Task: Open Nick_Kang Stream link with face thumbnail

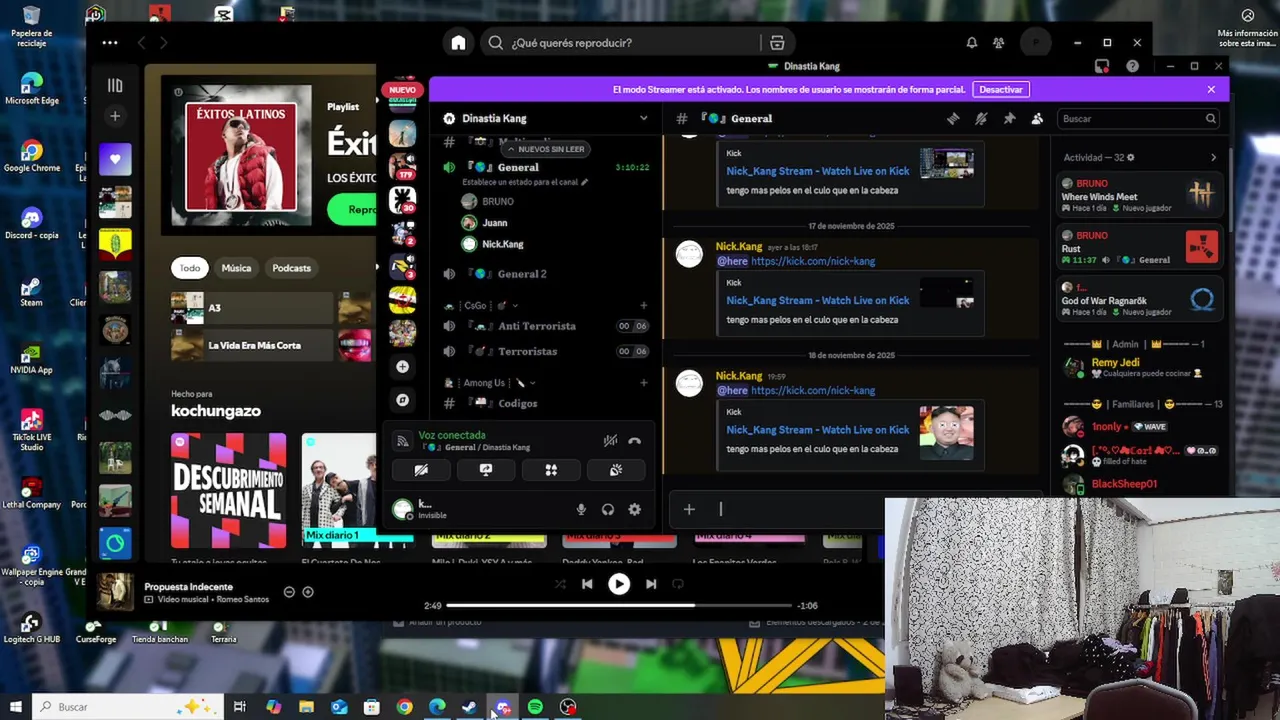Action: pyautogui.click(x=818, y=430)
